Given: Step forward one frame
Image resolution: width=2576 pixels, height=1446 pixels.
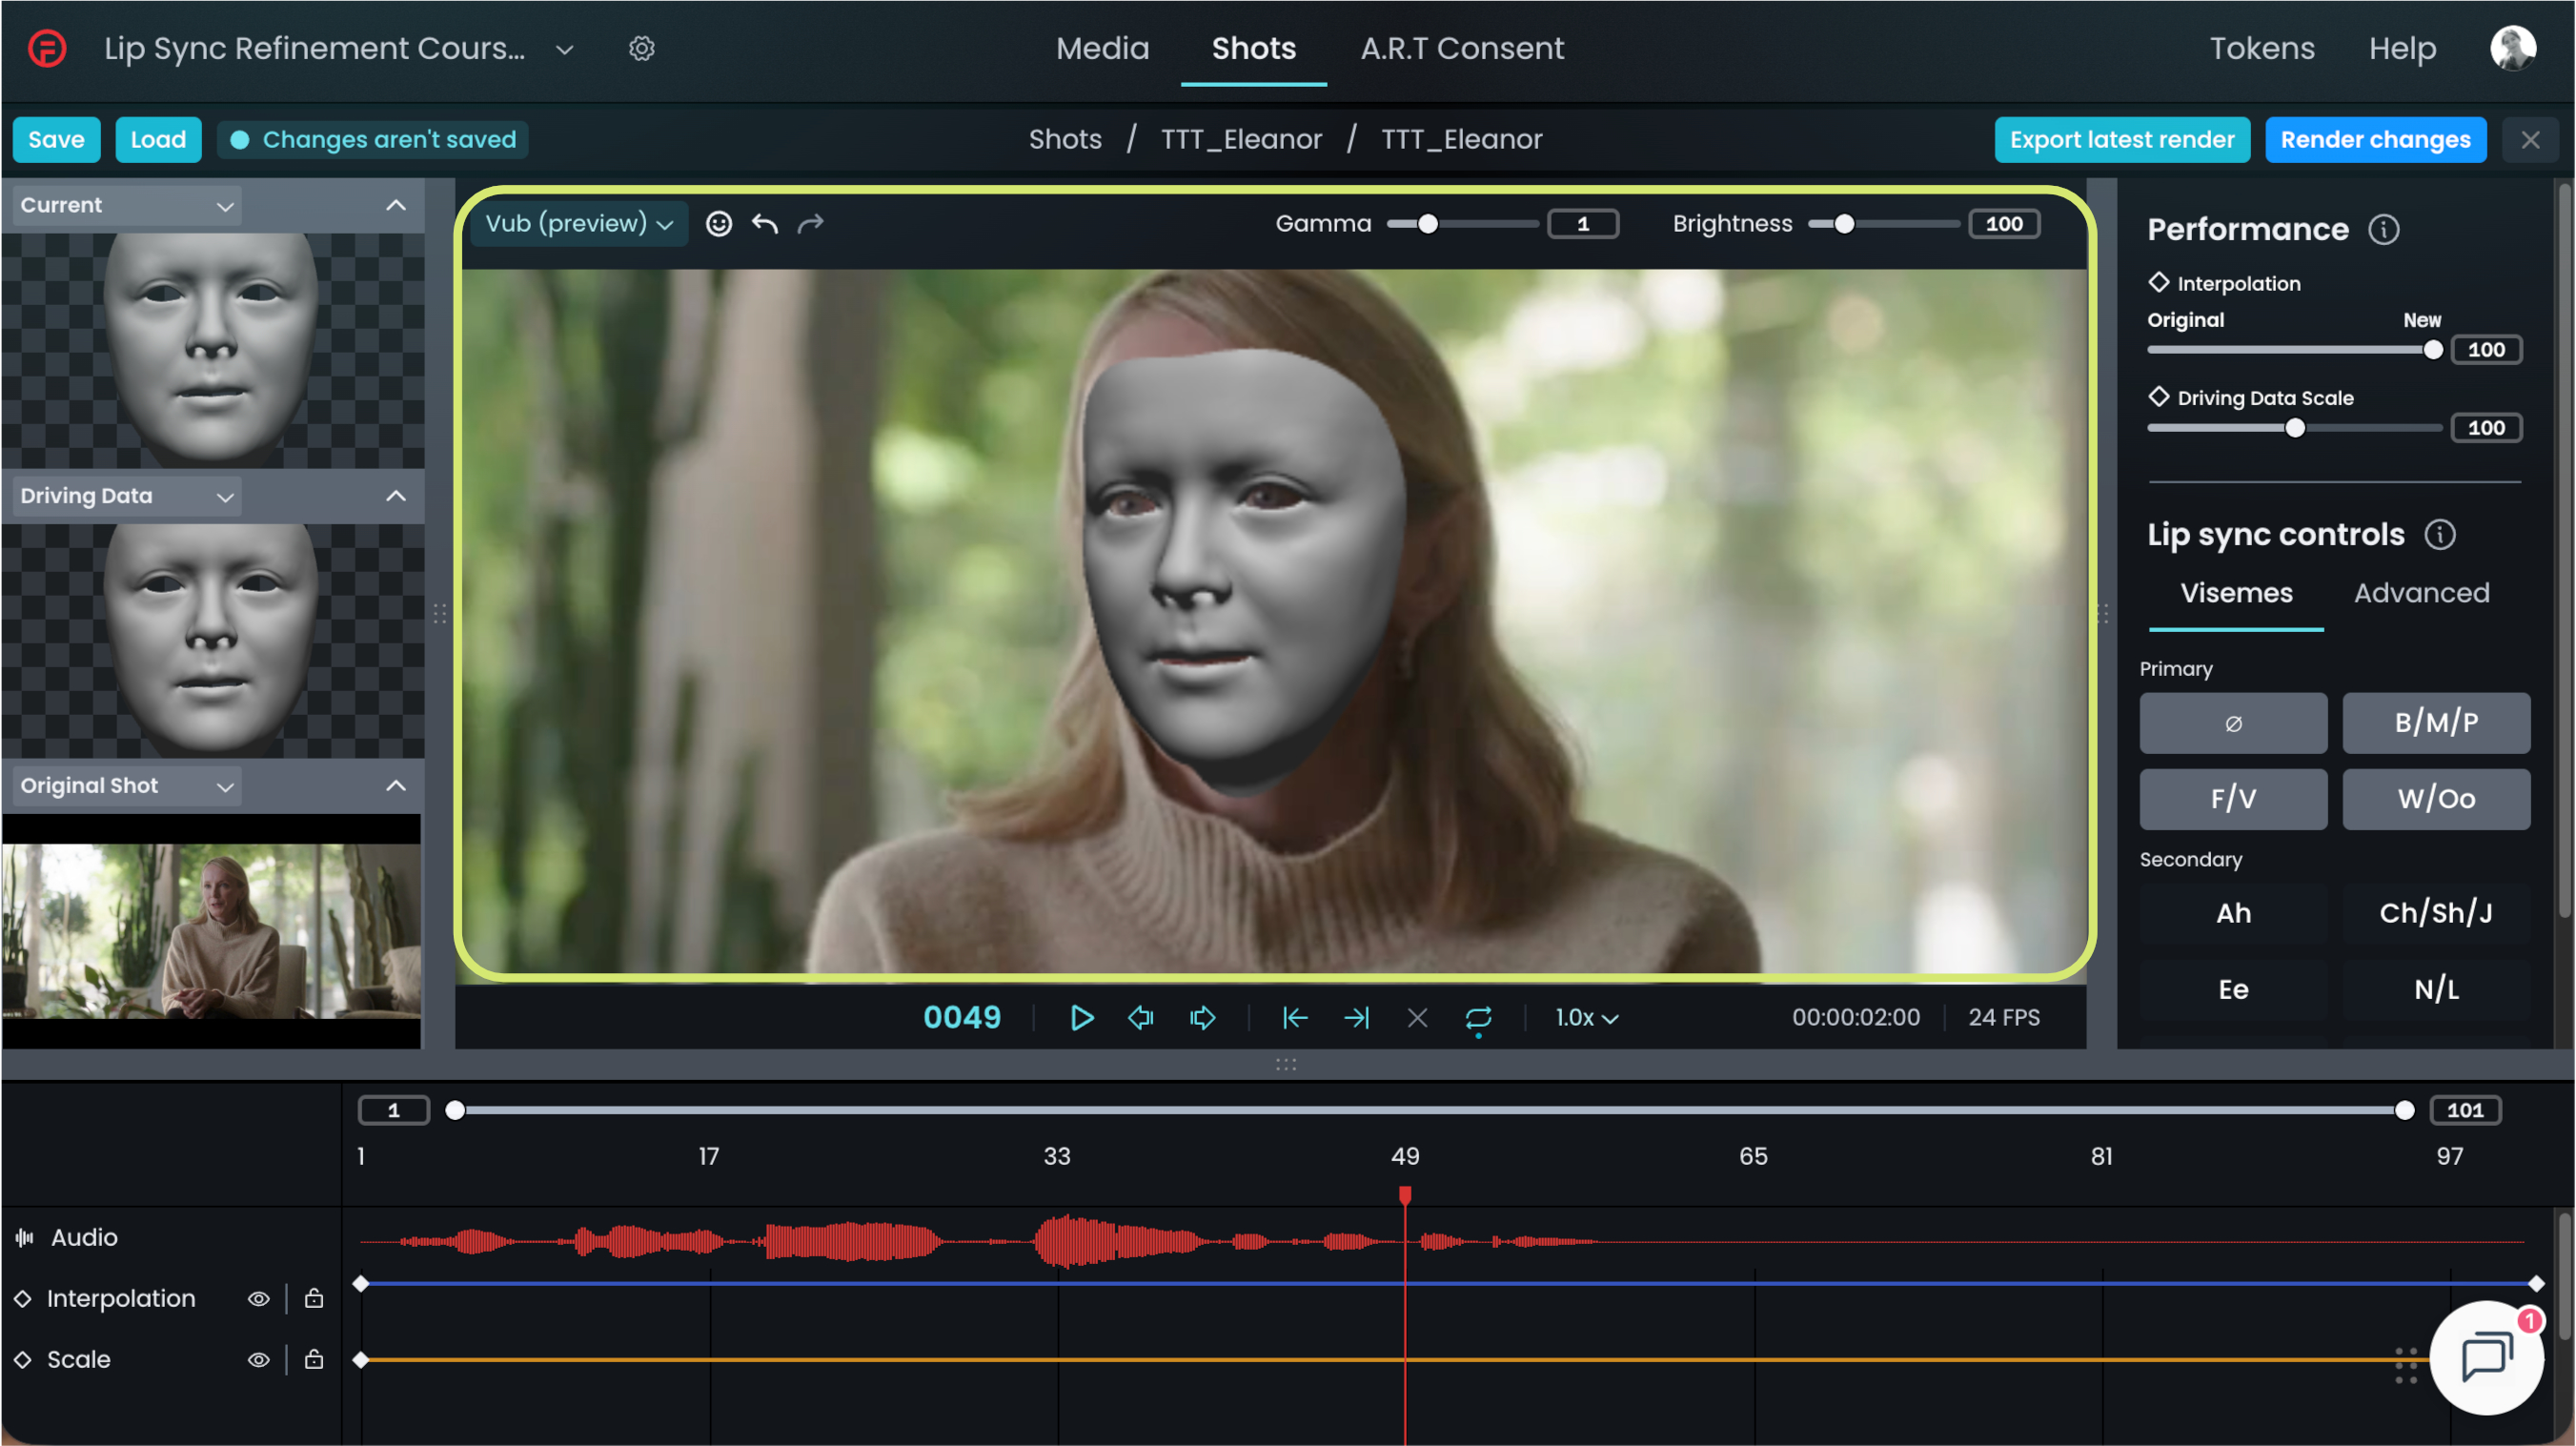Looking at the screenshot, I should [1203, 1018].
